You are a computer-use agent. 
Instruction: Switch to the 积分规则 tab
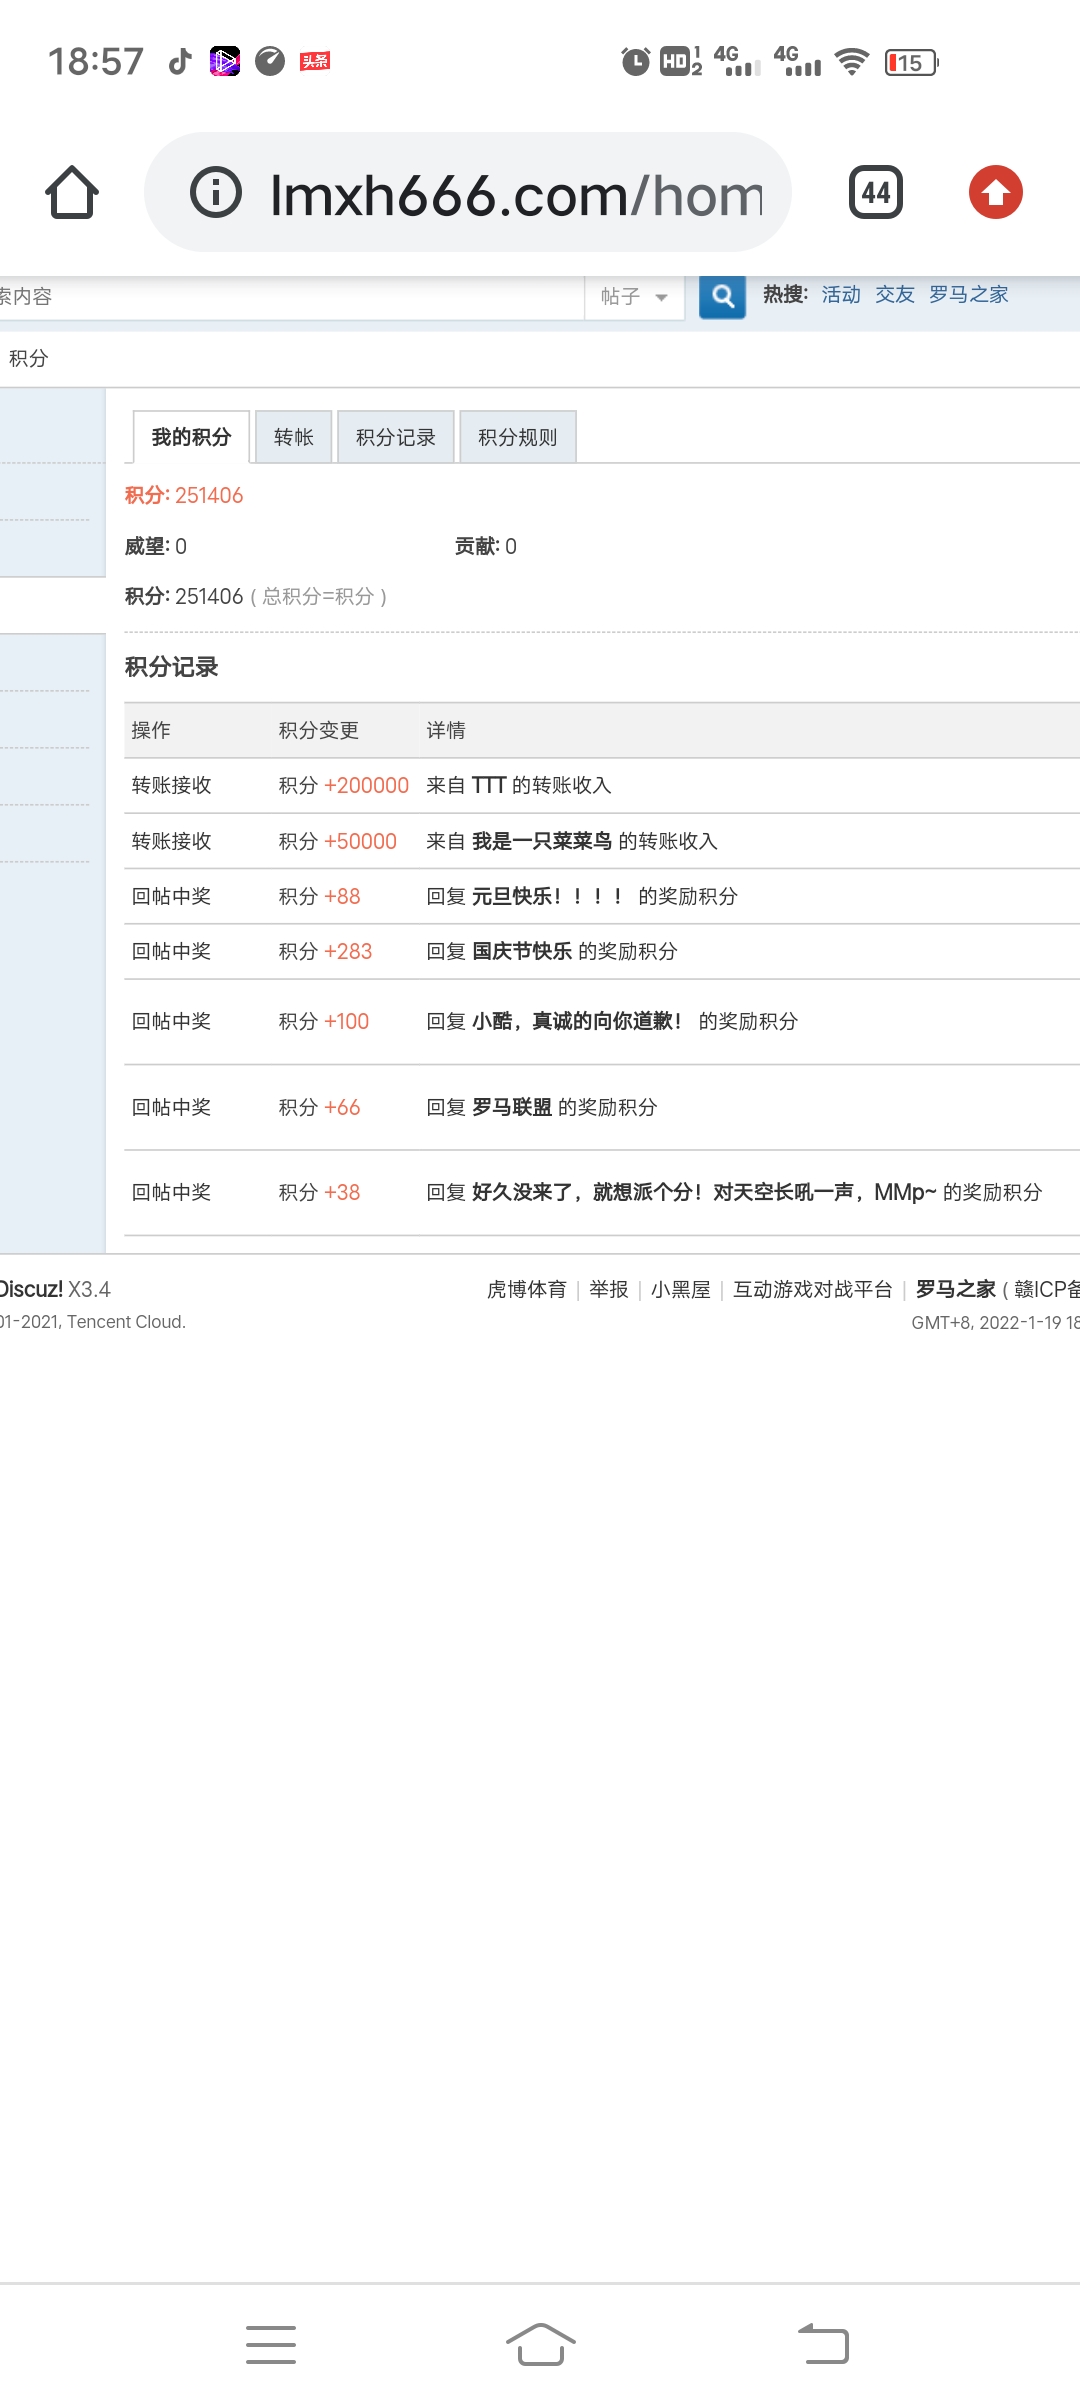[518, 437]
